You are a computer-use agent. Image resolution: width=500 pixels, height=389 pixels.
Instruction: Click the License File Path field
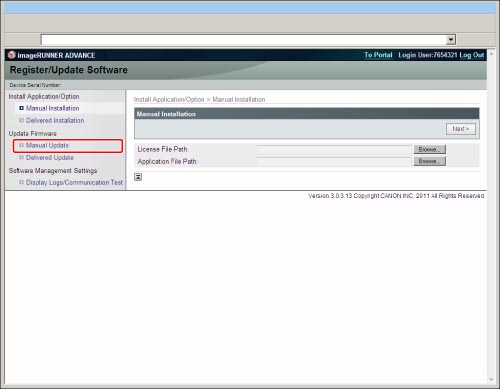pos(335,149)
